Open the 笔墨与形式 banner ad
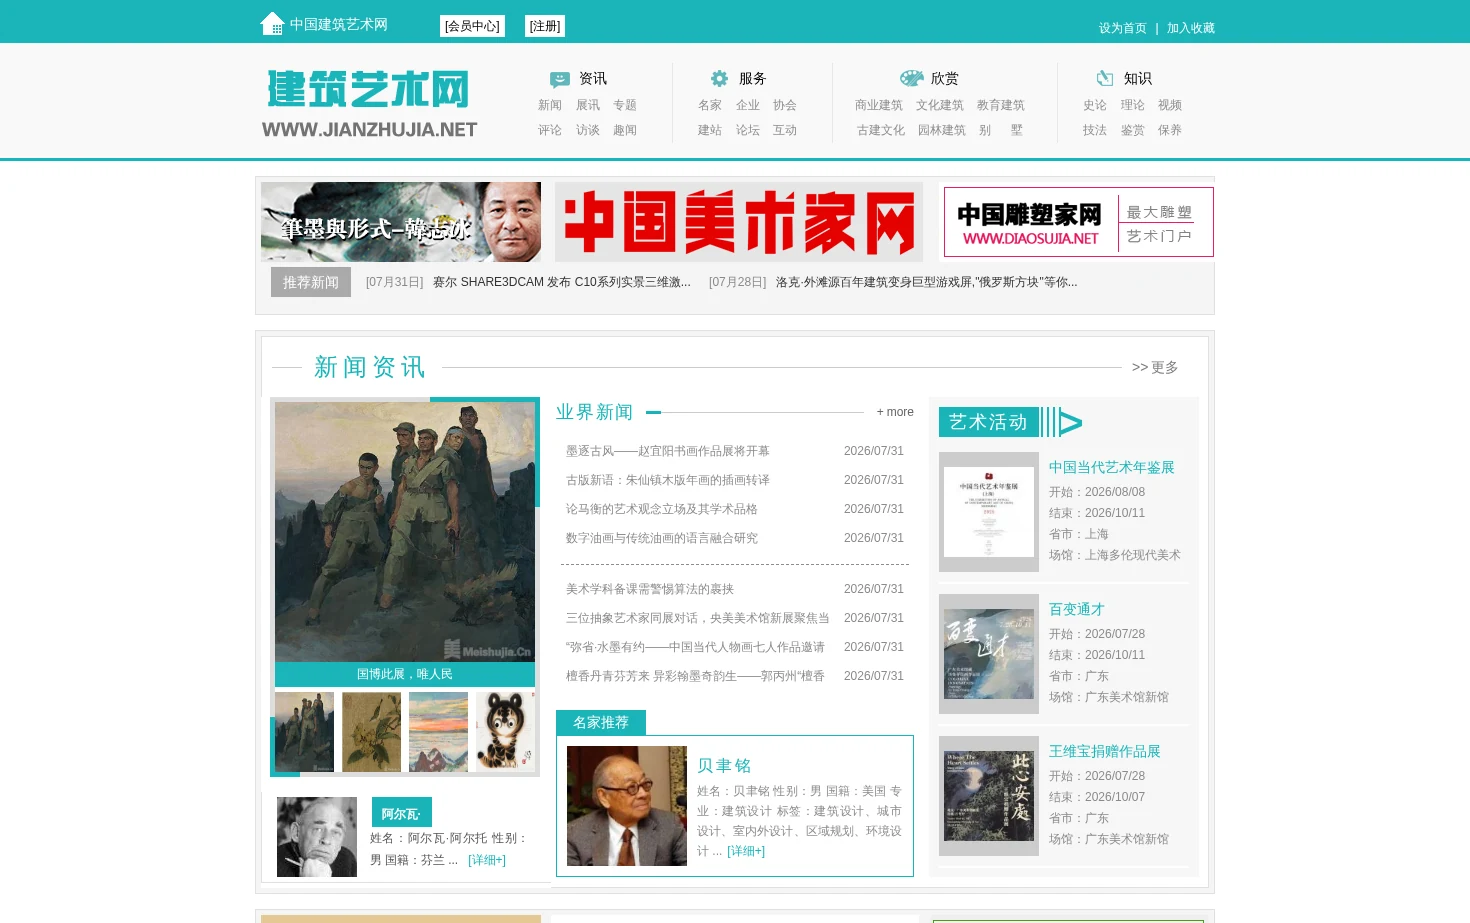This screenshot has height=923, width=1470. coord(401,222)
